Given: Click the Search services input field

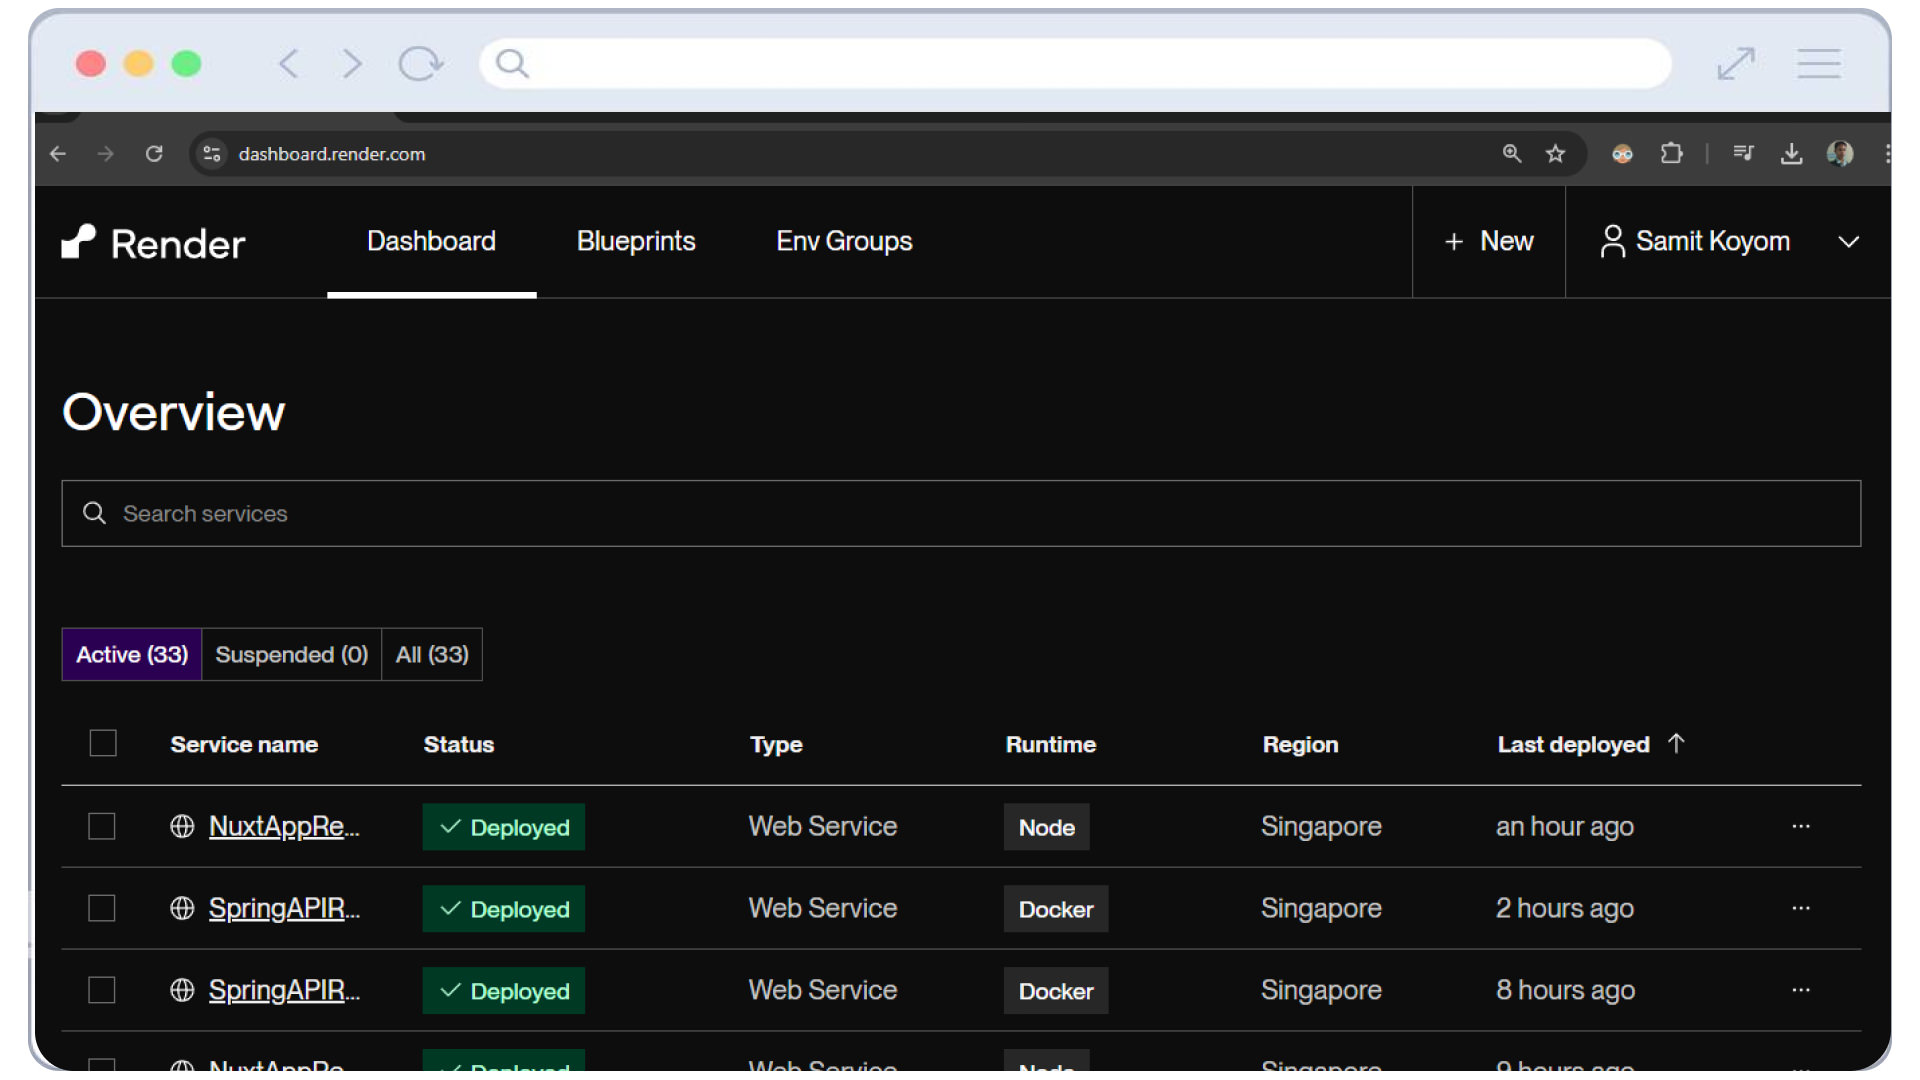Looking at the screenshot, I should [960, 513].
